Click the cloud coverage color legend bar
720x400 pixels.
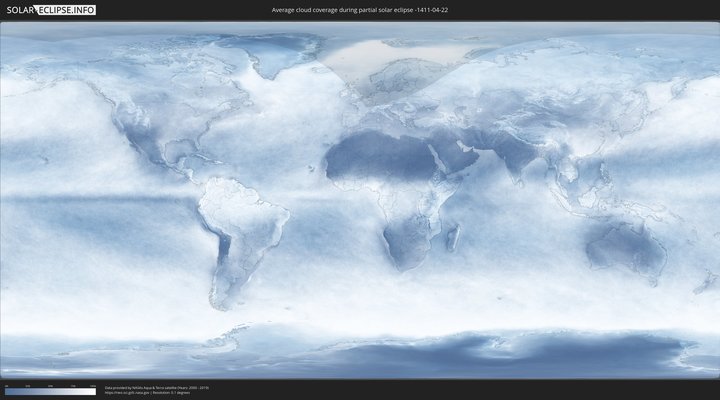pyautogui.click(x=50, y=392)
